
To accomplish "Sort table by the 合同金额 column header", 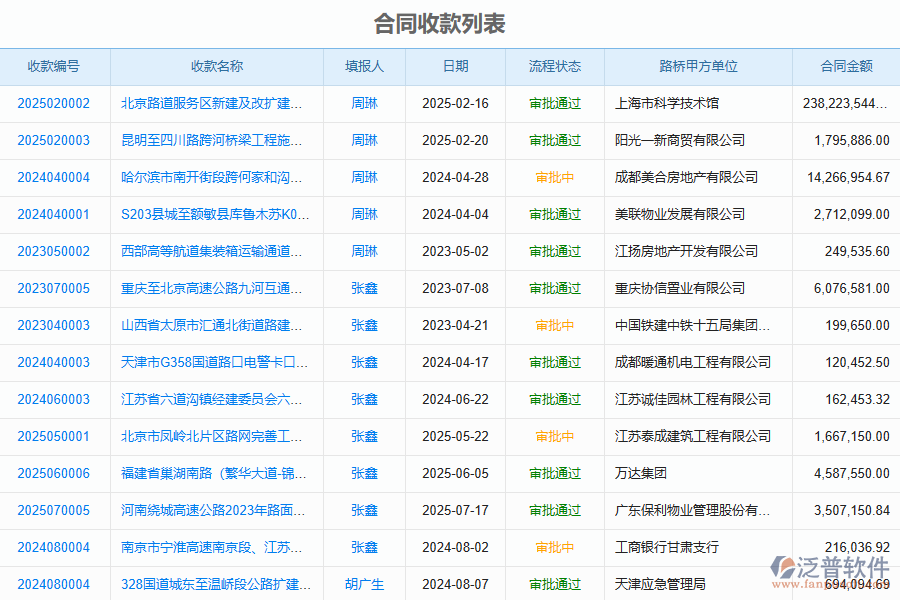I will [846, 66].
